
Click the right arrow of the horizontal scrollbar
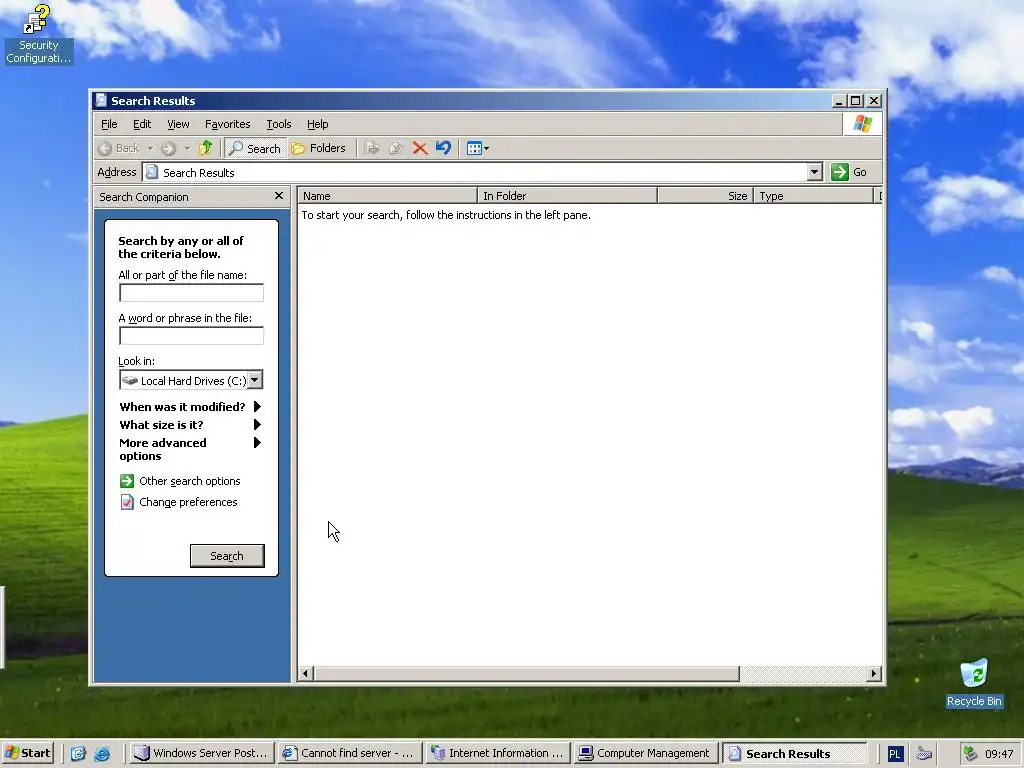[x=874, y=673]
